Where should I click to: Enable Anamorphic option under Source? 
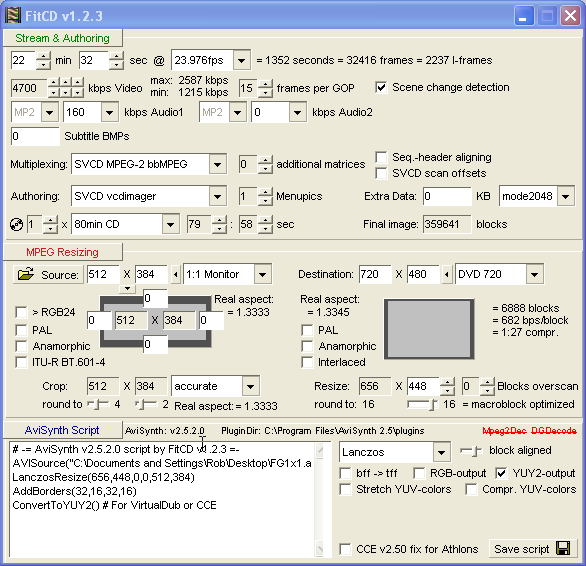tap(21, 346)
